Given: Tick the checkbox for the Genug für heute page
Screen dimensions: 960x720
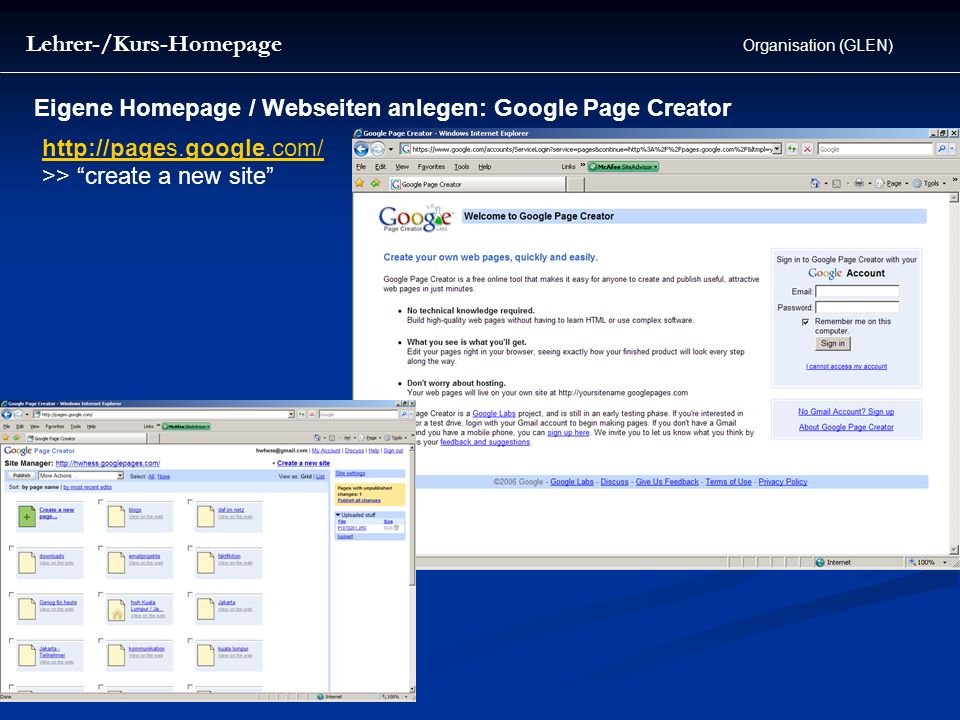Looking at the screenshot, I should [x=11, y=594].
